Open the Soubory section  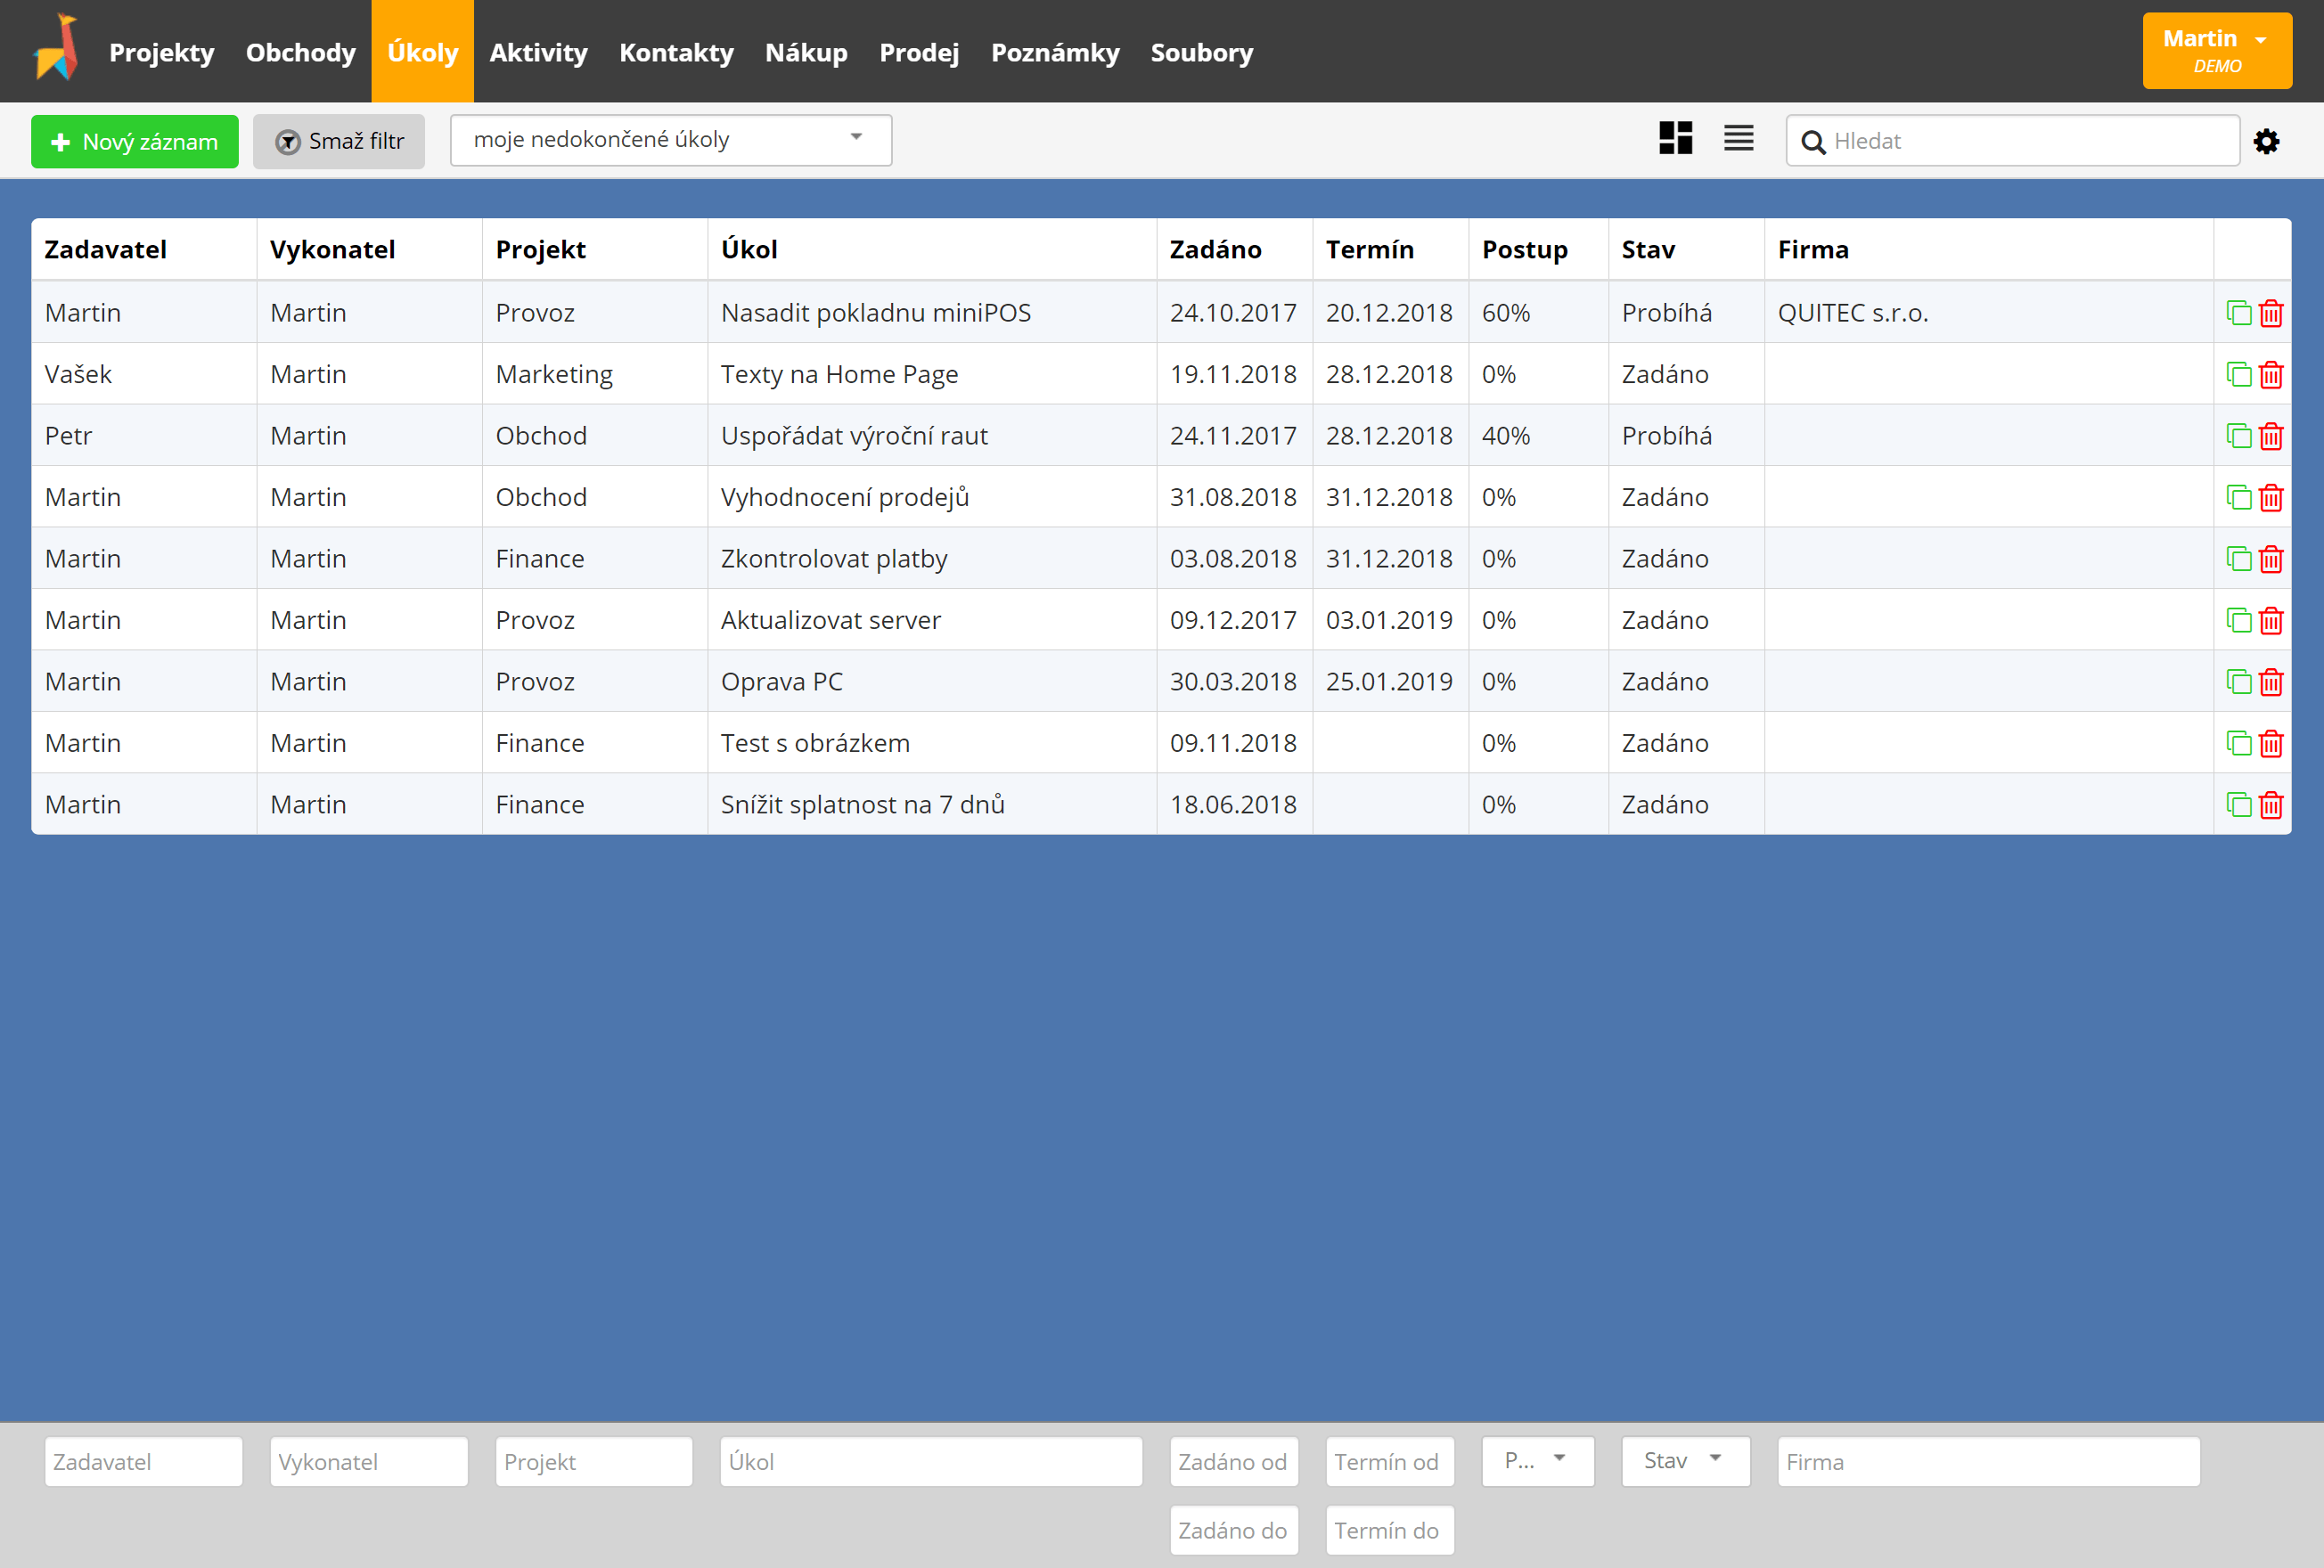click(x=1201, y=52)
